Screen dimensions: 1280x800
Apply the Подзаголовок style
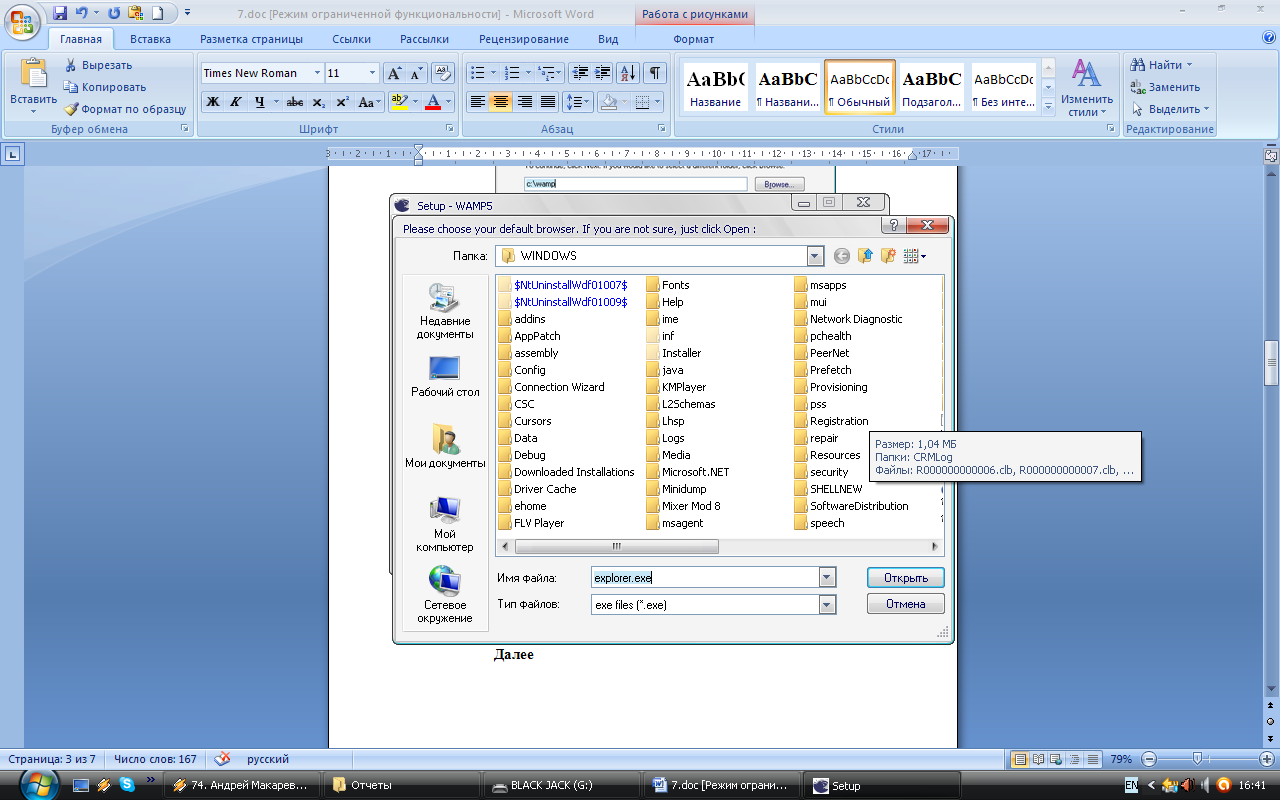coord(932,87)
